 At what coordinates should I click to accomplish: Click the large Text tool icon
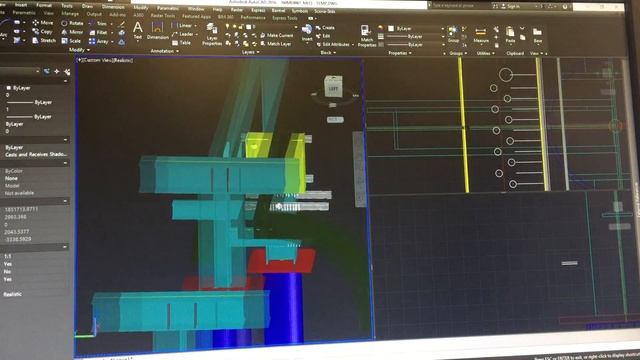pyautogui.click(x=138, y=28)
